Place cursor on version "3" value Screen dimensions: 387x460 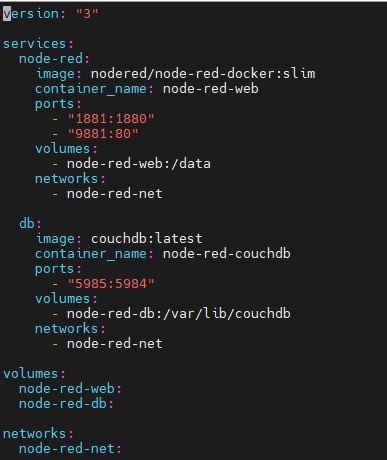(87, 14)
